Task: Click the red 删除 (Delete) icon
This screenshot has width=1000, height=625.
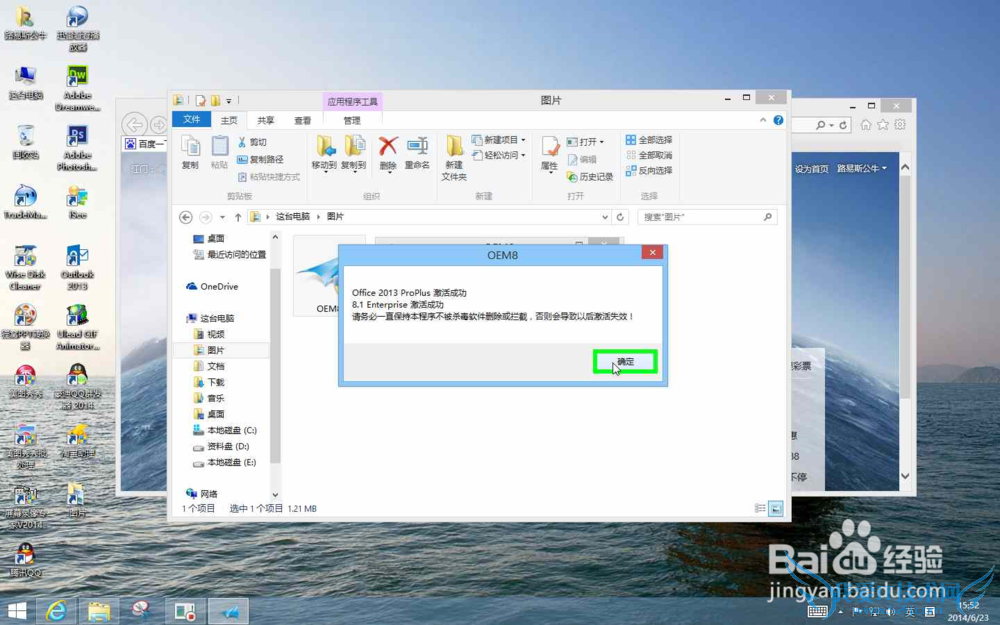Action: [388, 153]
